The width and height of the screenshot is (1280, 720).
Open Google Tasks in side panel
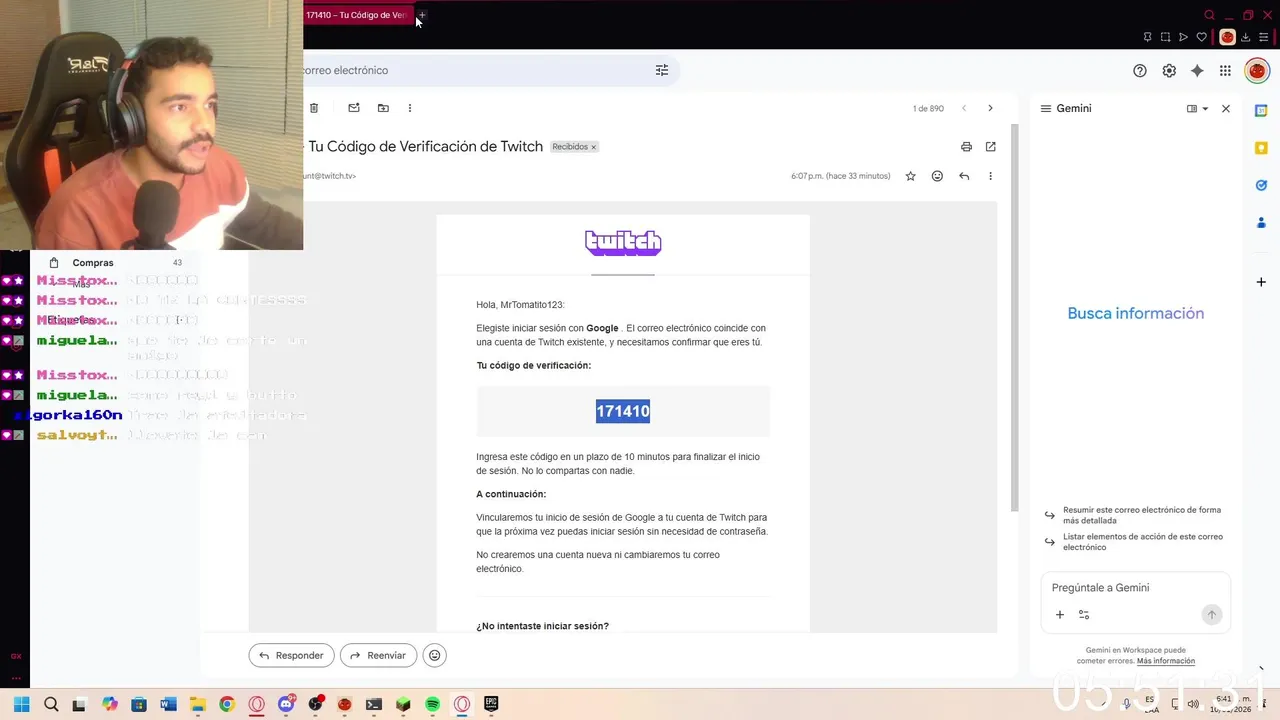point(1261,185)
